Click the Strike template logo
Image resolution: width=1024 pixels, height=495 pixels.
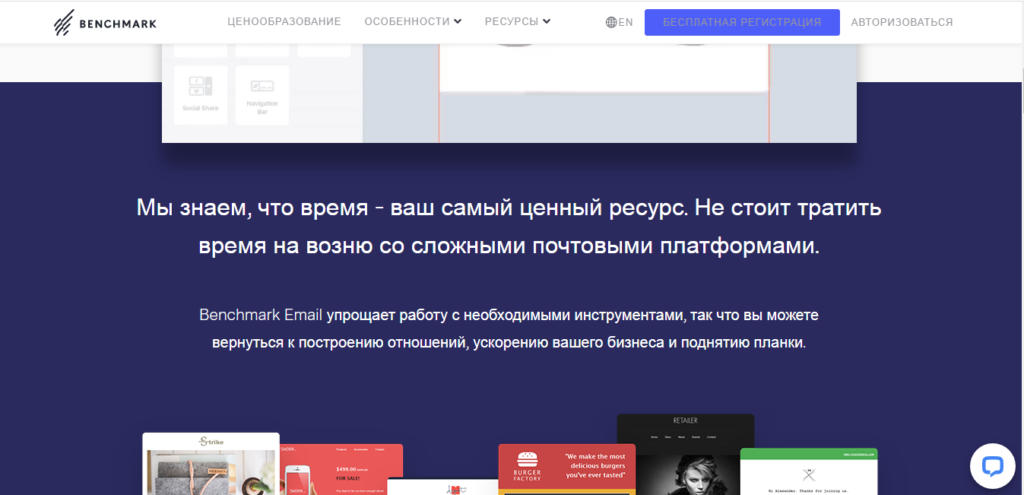[x=210, y=441]
